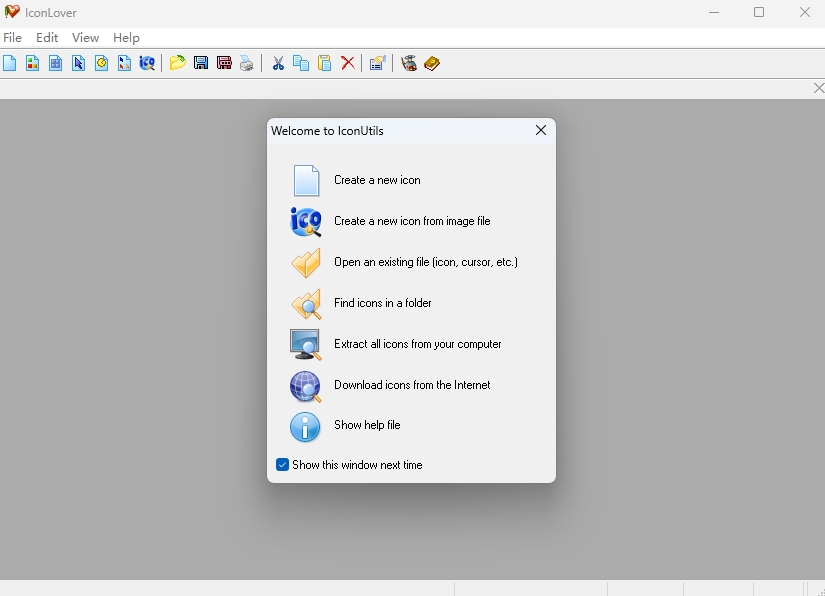The width and height of the screenshot is (825, 596).
Task: Uncheck Show this window next time
Action: point(283,464)
